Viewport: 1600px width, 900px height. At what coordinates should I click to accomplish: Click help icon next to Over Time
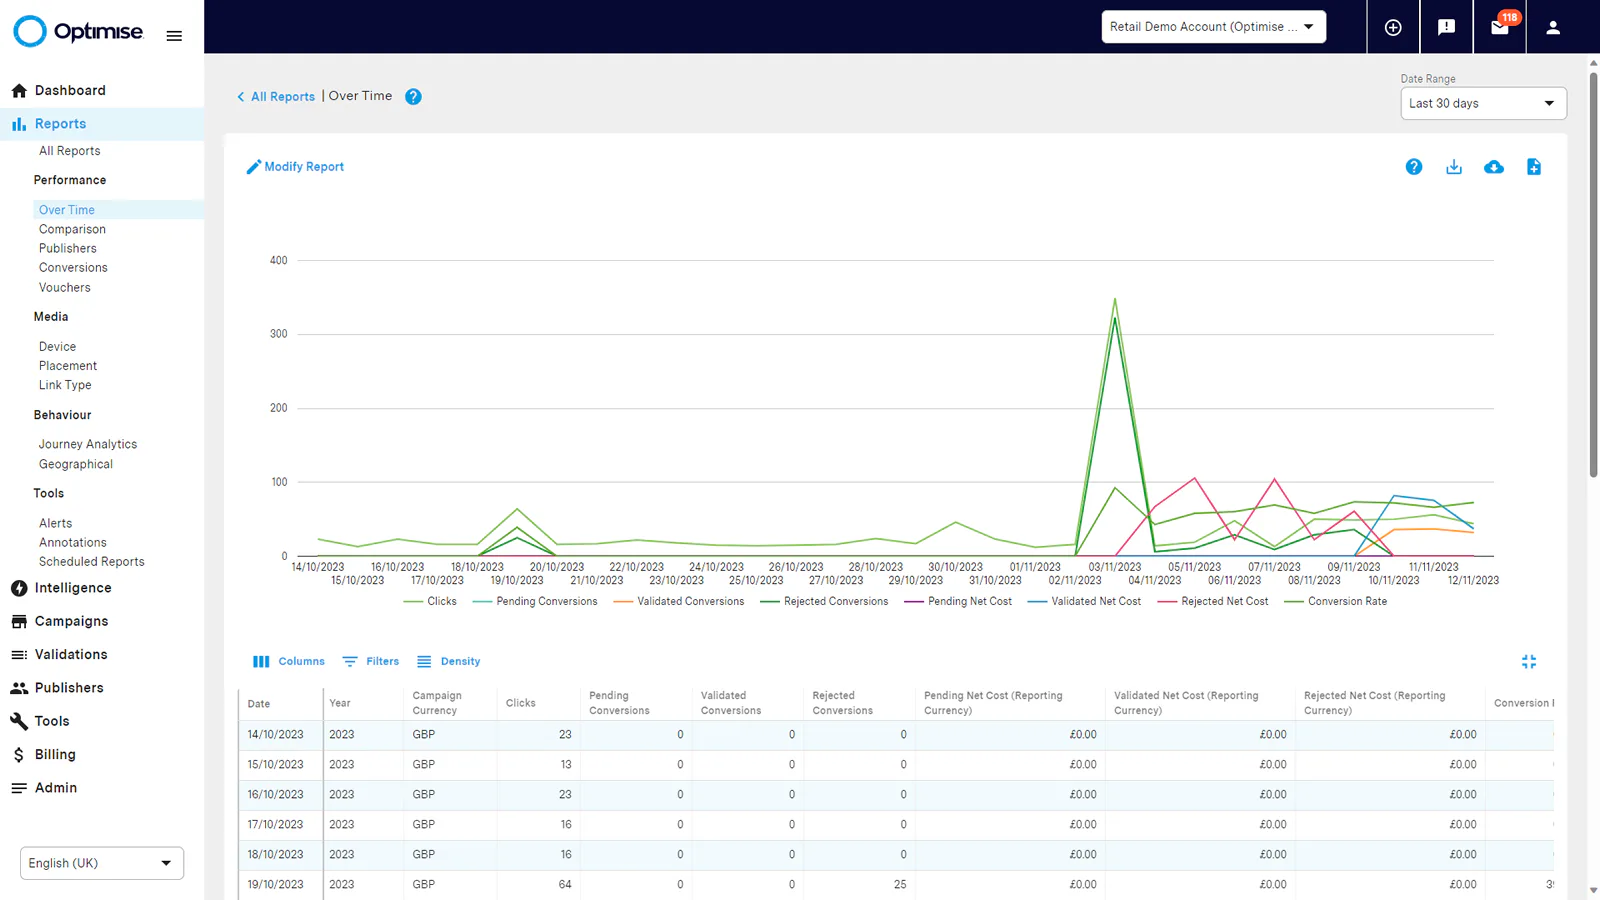pyautogui.click(x=413, y=97)
